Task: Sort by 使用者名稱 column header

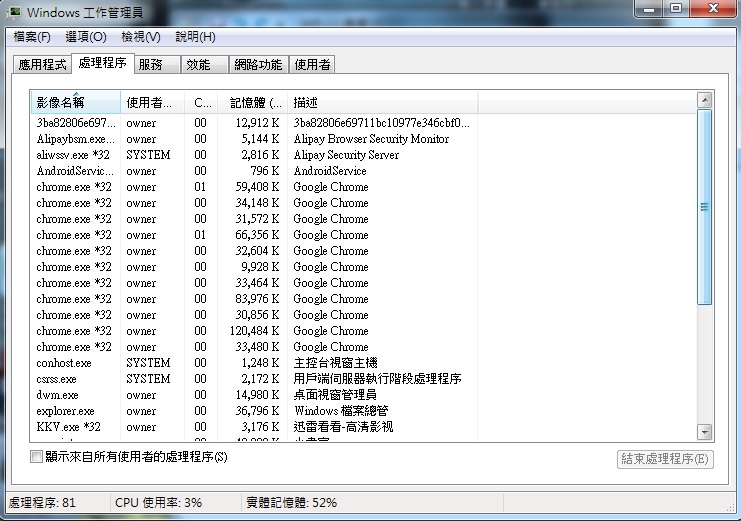Action: click(153, 103)
